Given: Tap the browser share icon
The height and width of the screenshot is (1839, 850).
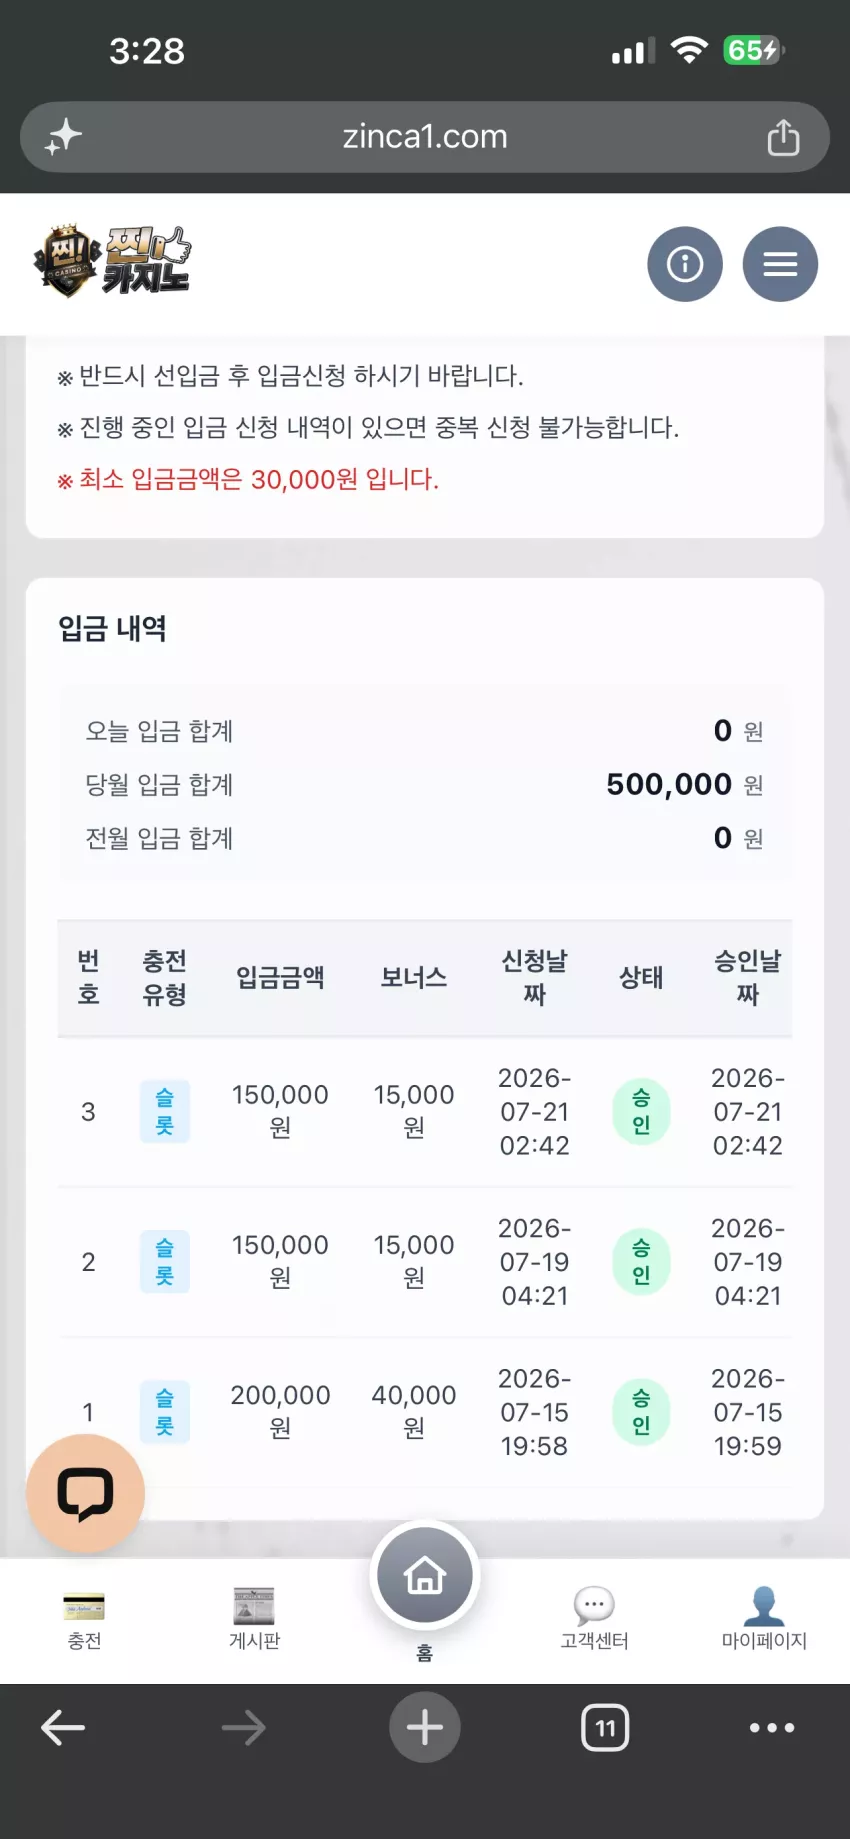Looking at the screenshot, I should (783, 137).
